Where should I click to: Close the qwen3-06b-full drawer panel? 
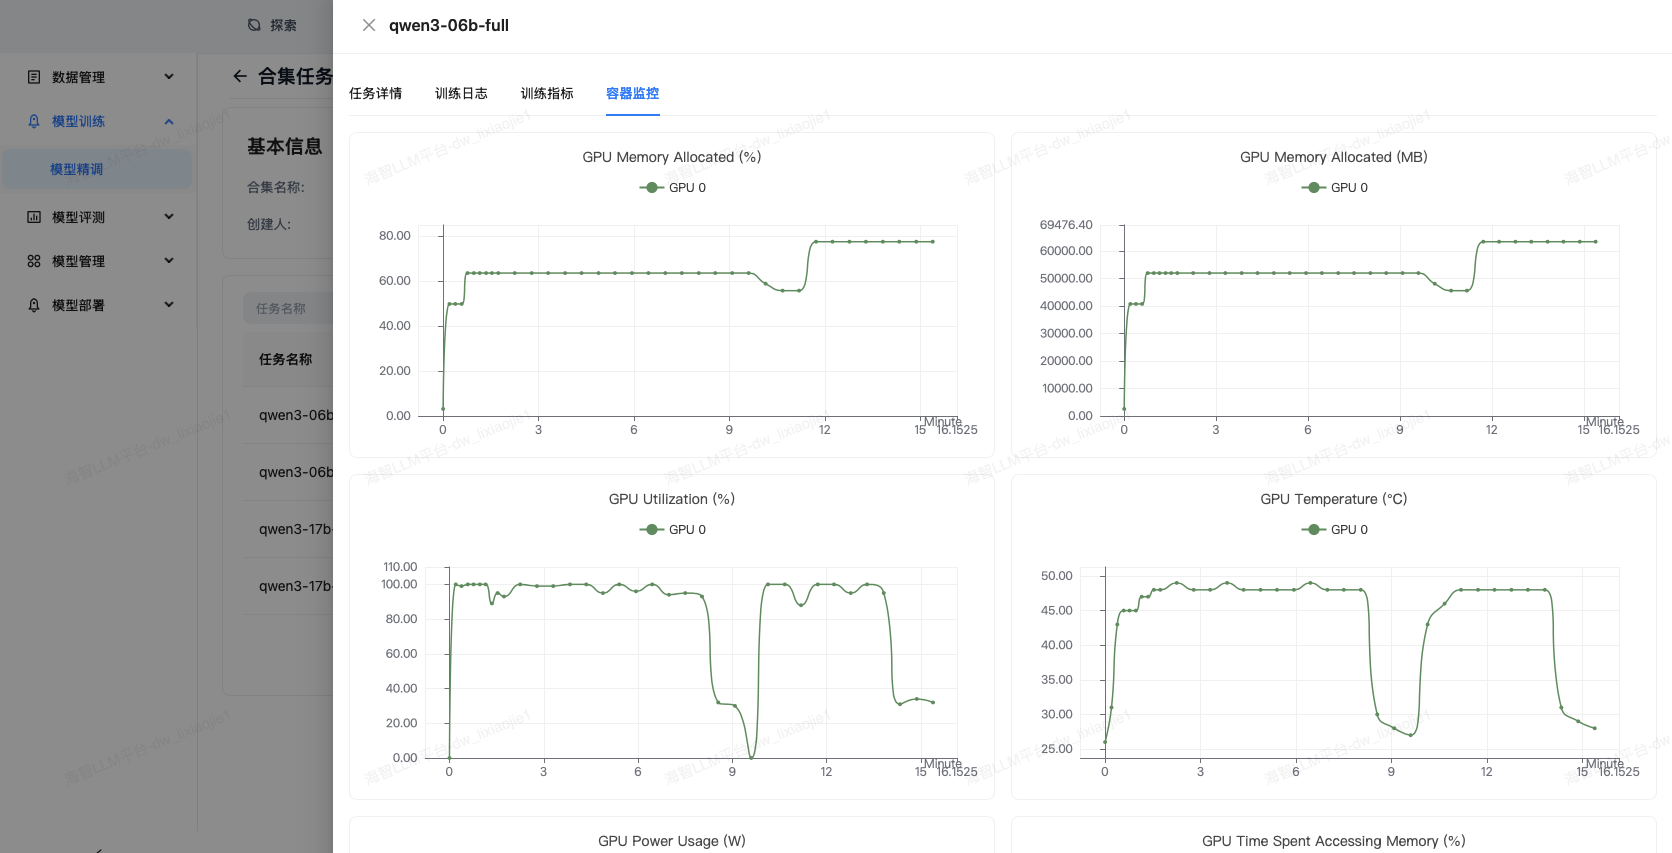[369, 25]
